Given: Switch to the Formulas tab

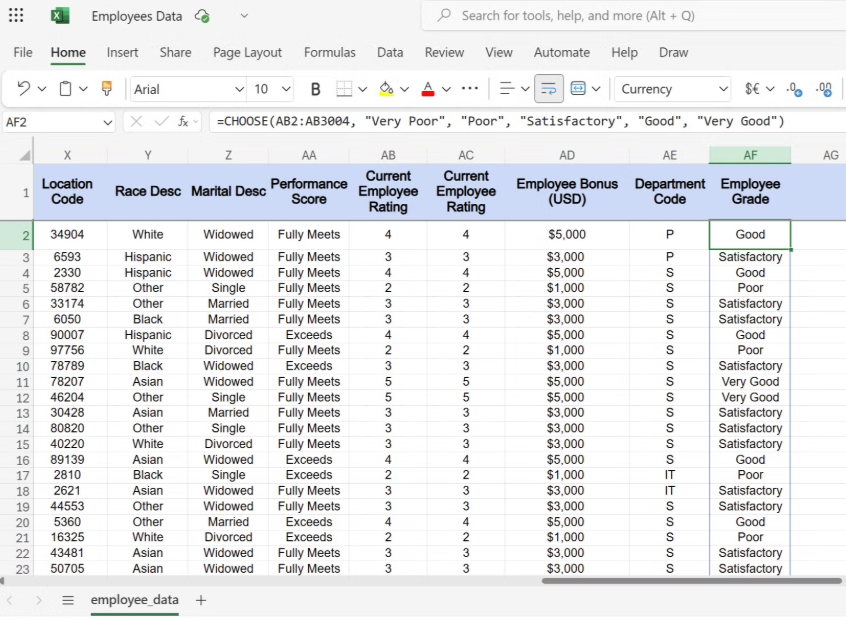Looking at the screenshot, I should pyautogui.click(x=330, y=52).
